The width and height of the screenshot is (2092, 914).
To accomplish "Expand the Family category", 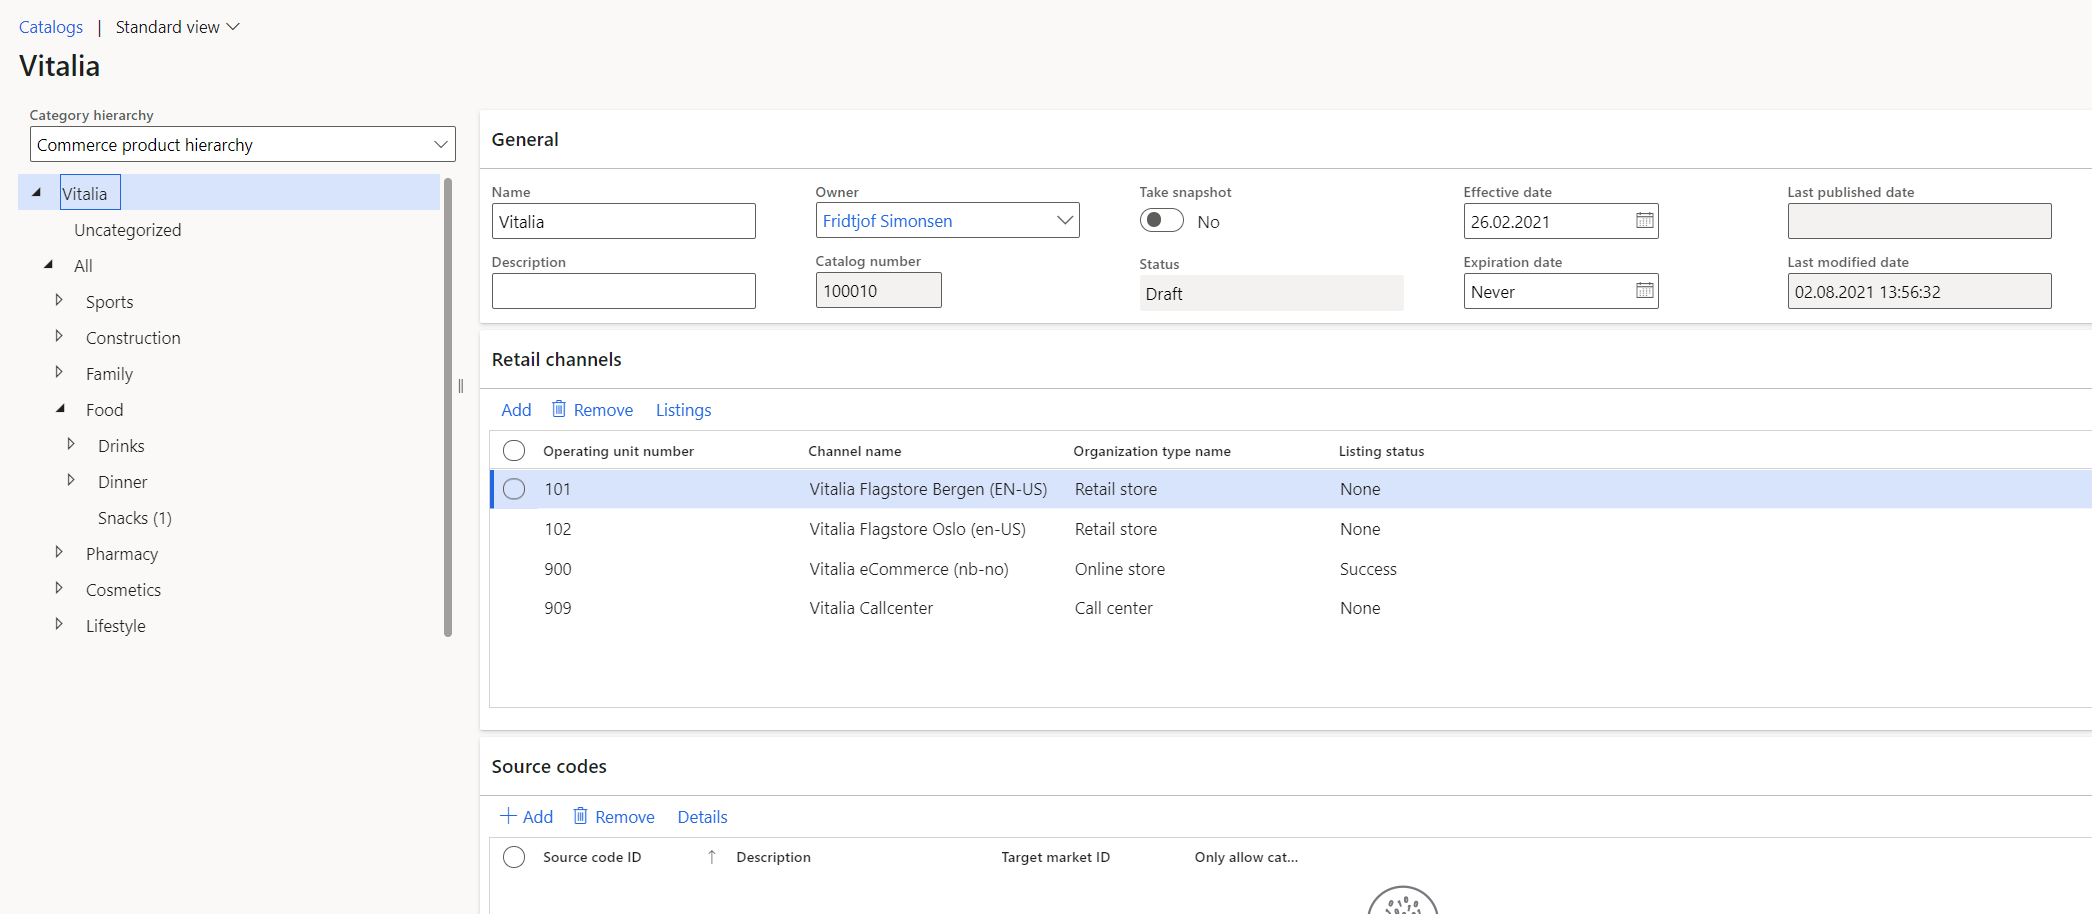I will click(x=59, y=372).
